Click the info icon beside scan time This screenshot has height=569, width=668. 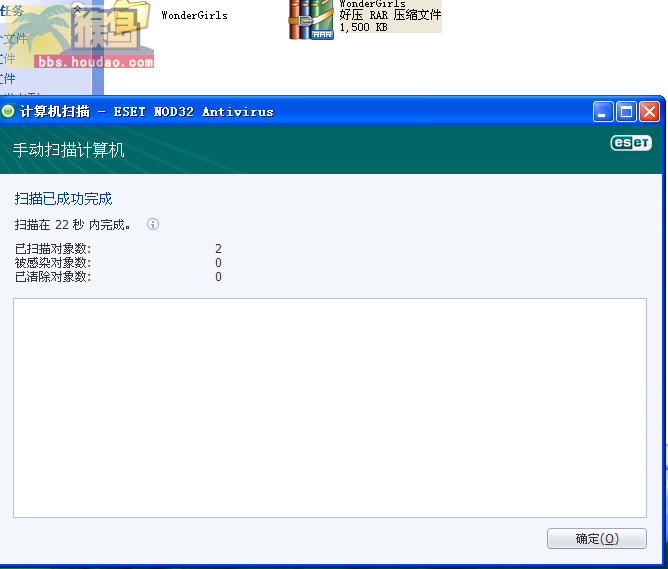(x=153, y=224)
